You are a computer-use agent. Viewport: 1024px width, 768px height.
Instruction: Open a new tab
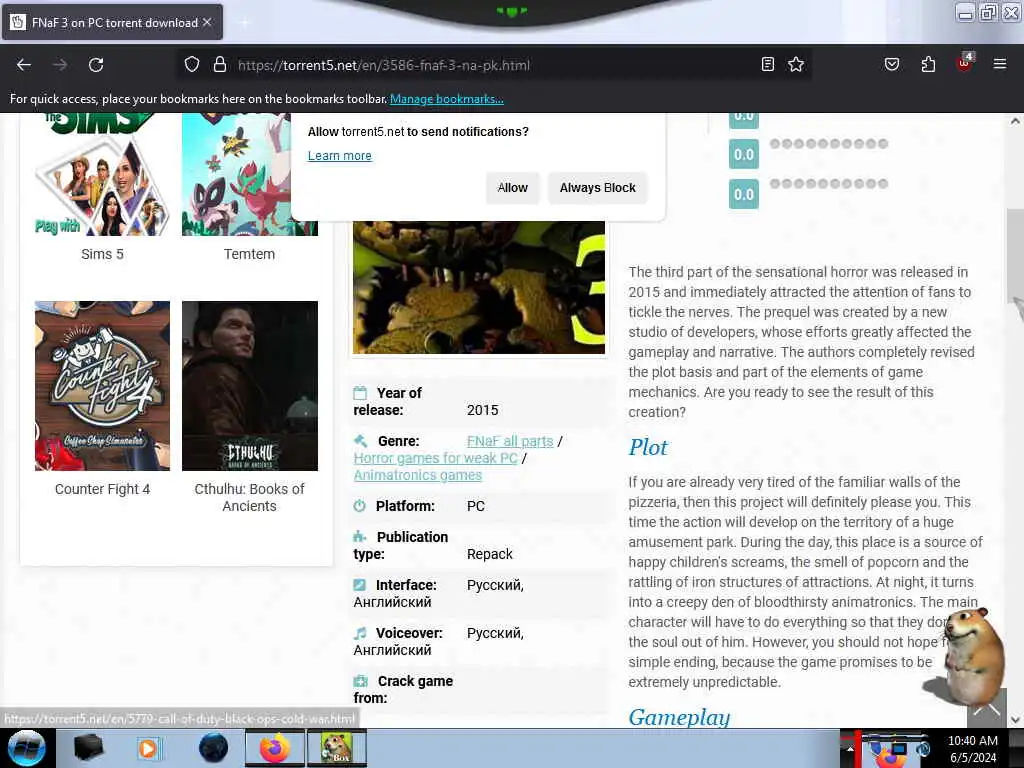click(245, 22)
